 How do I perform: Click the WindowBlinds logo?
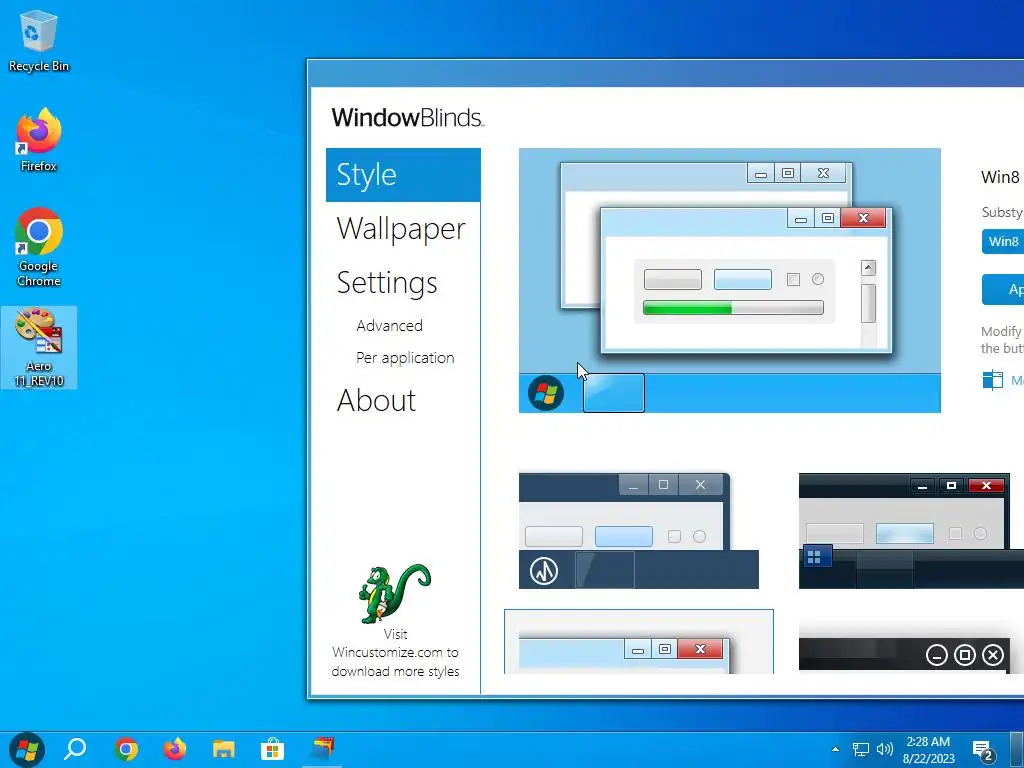pos(408,118)
